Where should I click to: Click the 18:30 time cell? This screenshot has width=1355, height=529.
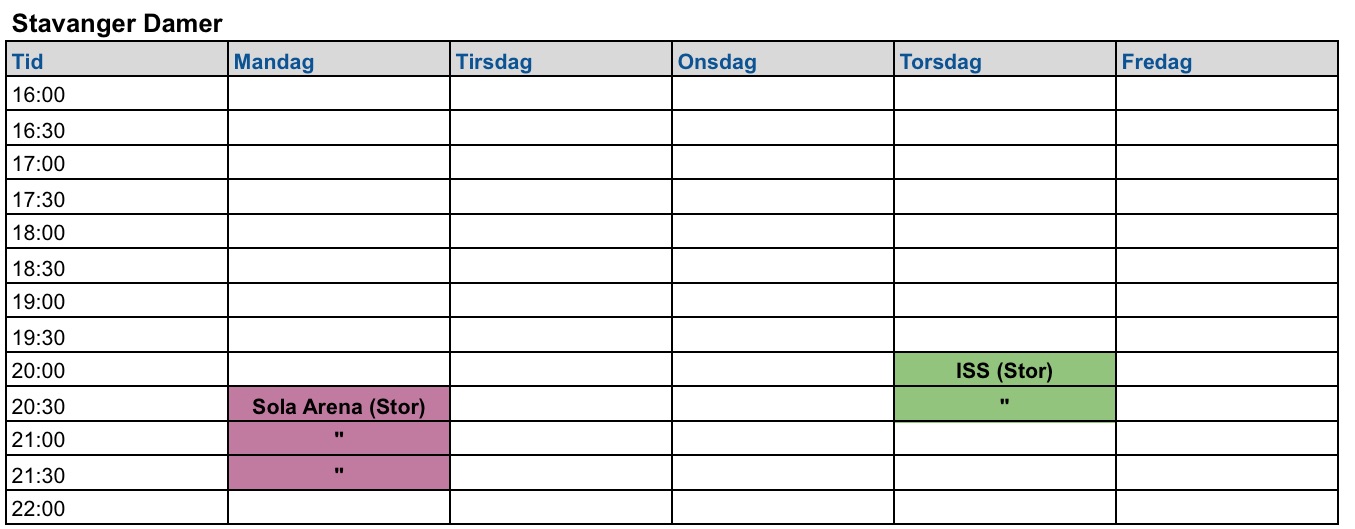coord(118,268)
